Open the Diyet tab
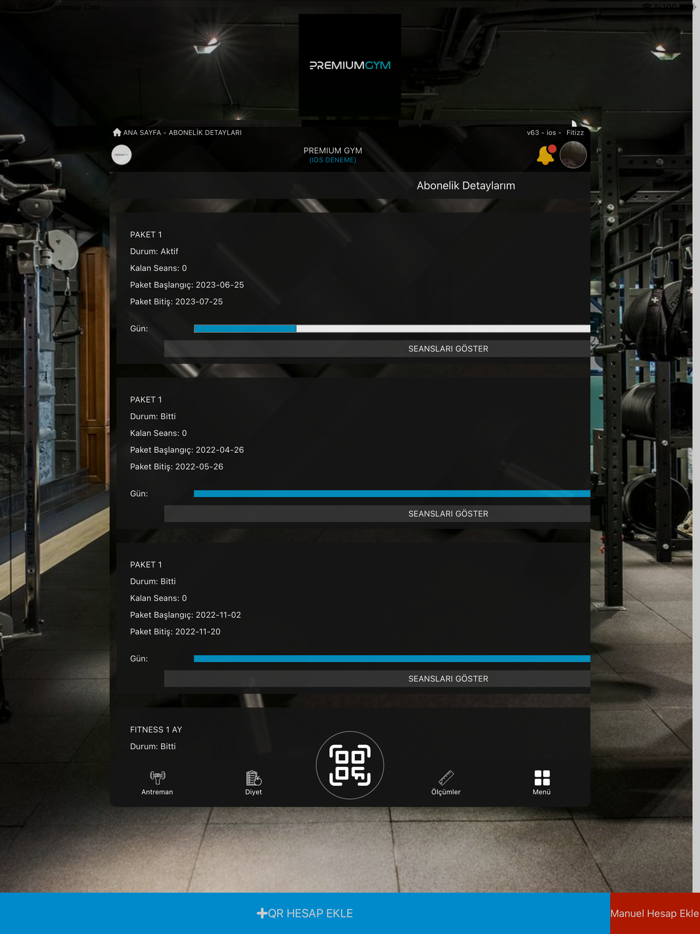Image resolution: width=700 pixels, height=934 pixels. coord(253,783)
